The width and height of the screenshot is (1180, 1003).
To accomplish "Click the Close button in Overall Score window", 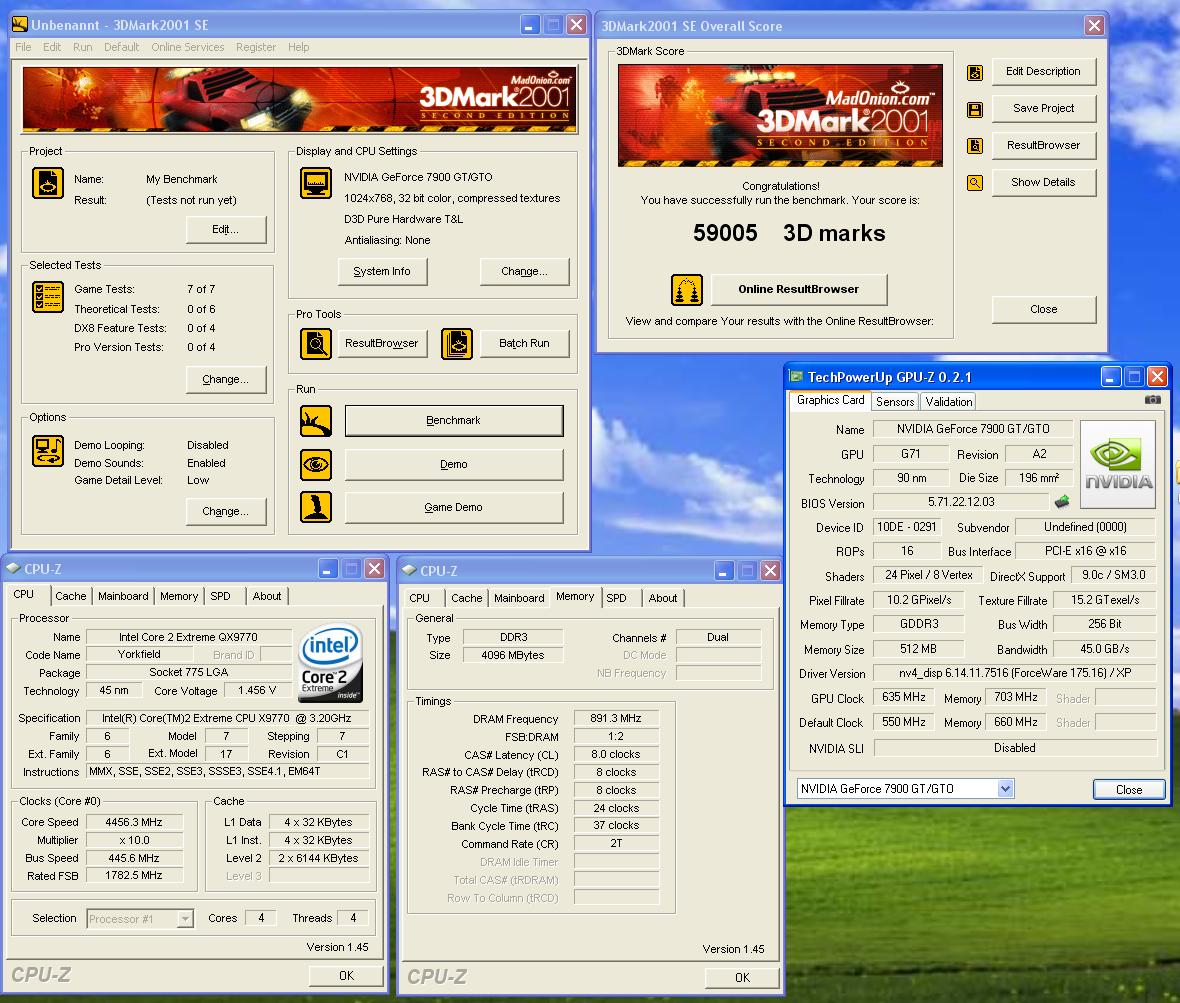I will pos(1043,310).
